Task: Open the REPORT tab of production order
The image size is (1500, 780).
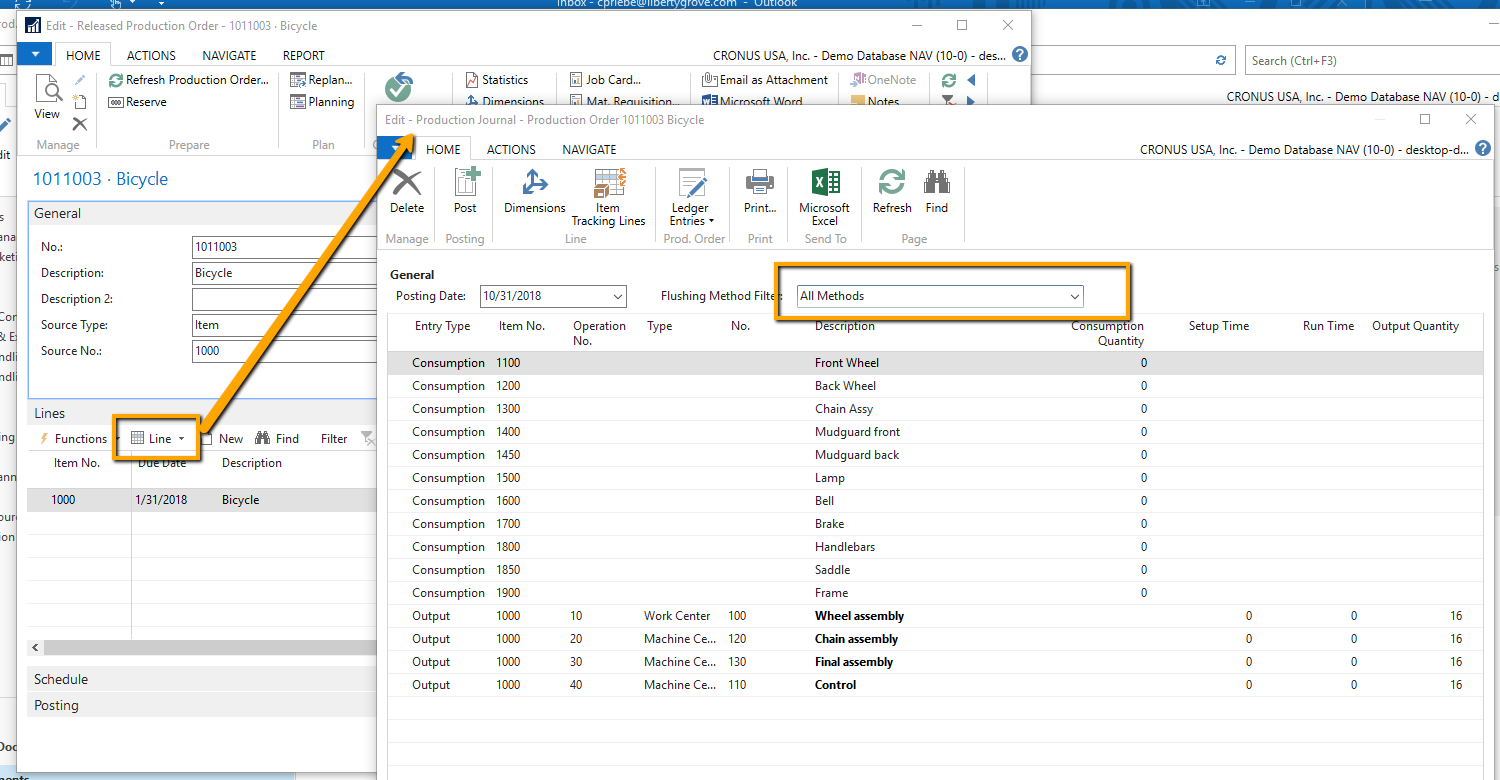Action: pos(303,56)
